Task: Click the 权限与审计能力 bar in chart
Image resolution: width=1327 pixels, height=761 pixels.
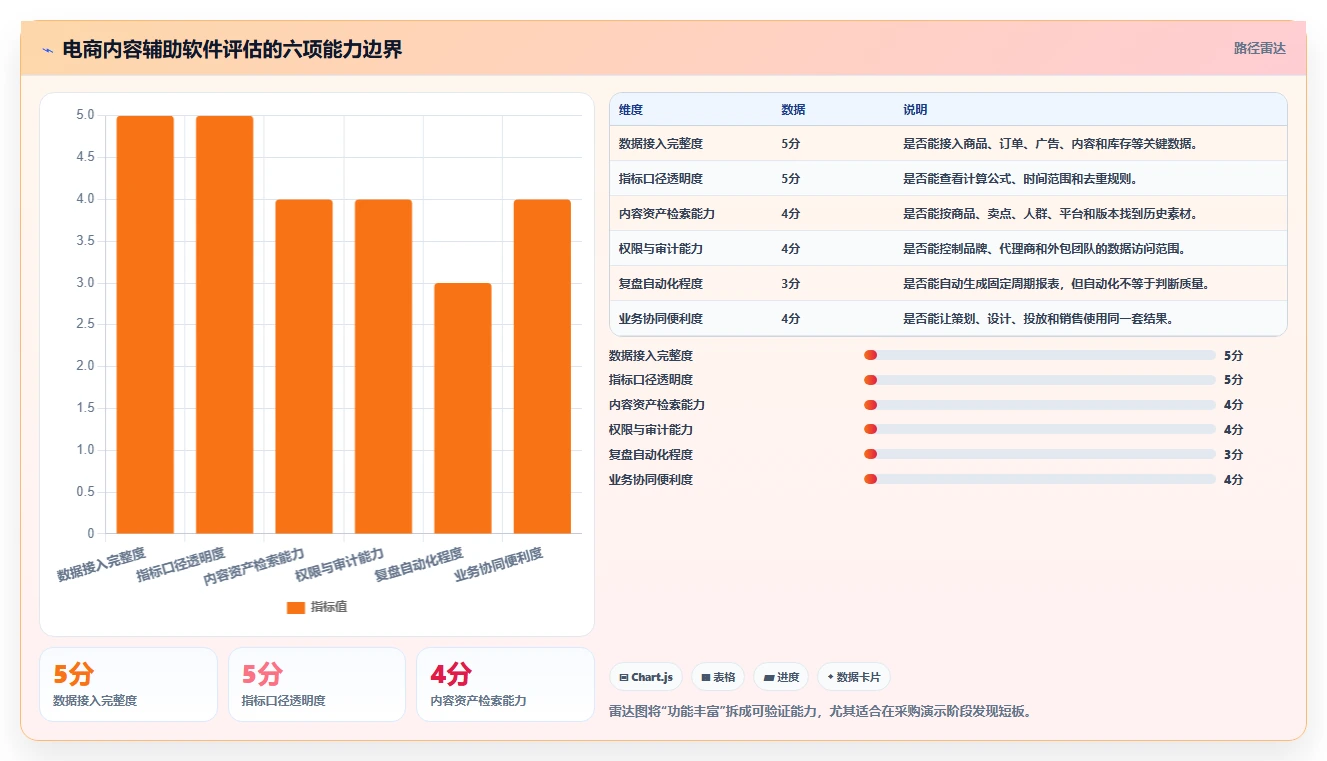Action: pos(383,366)
